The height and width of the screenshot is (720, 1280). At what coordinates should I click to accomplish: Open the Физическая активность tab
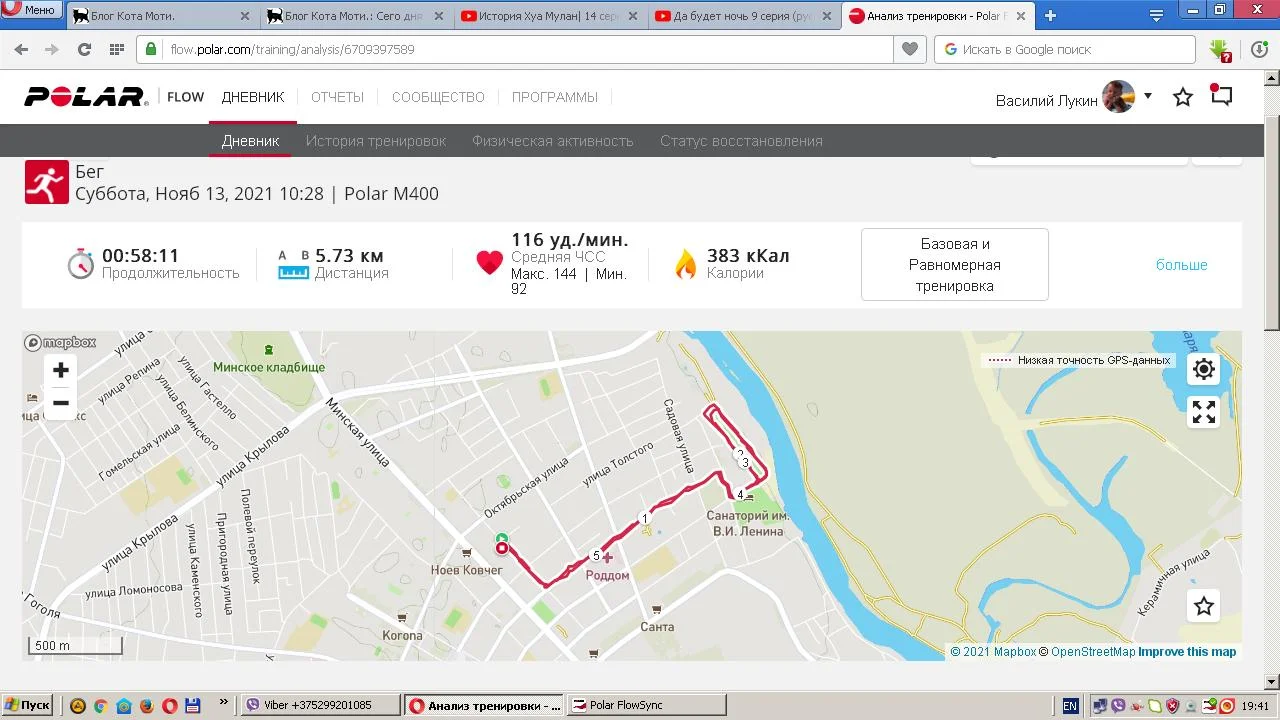553,141
